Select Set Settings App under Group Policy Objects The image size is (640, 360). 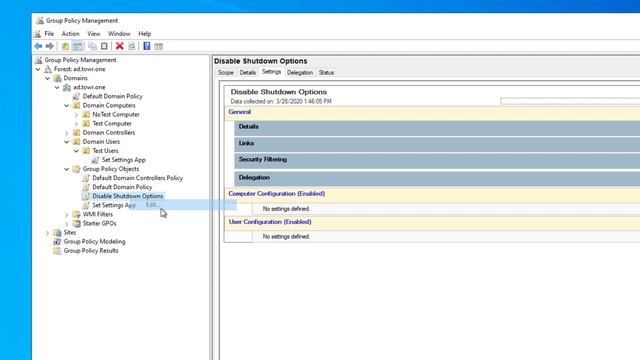point(114,205)
